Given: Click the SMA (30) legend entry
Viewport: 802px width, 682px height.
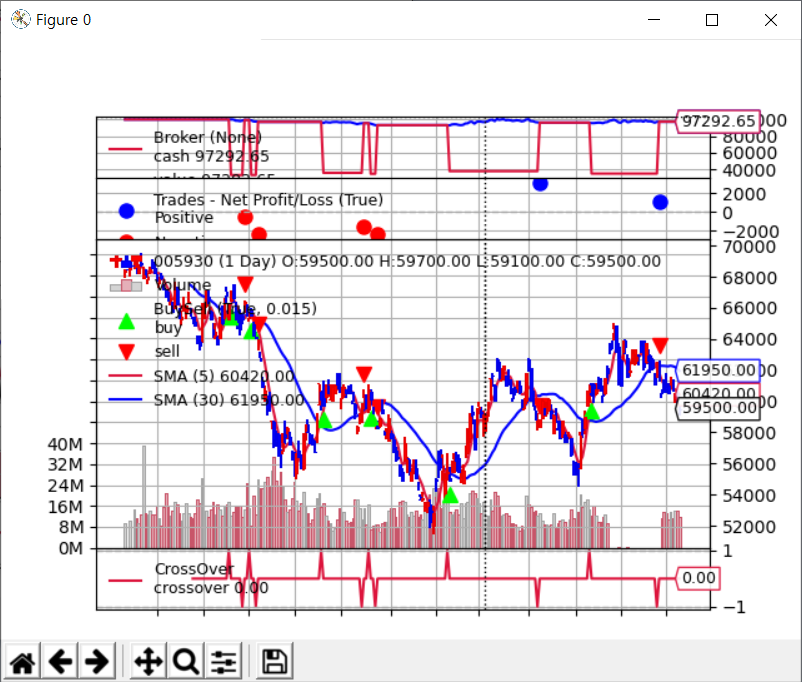Looking at the screenshot, I should pos(229,400).
